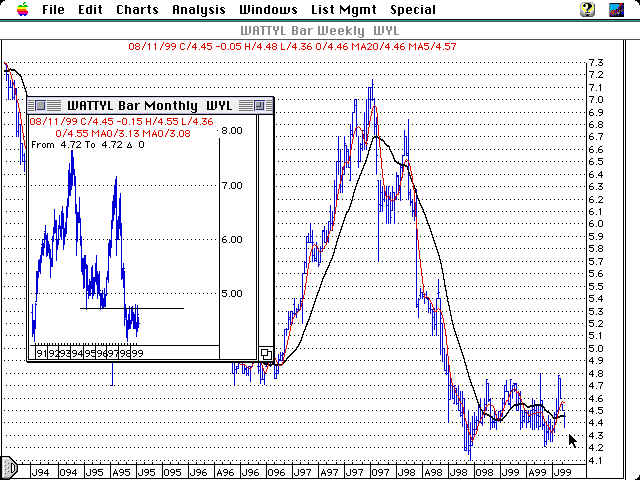Click the A95 date label on Weekly axis

(x=121, y=473)
